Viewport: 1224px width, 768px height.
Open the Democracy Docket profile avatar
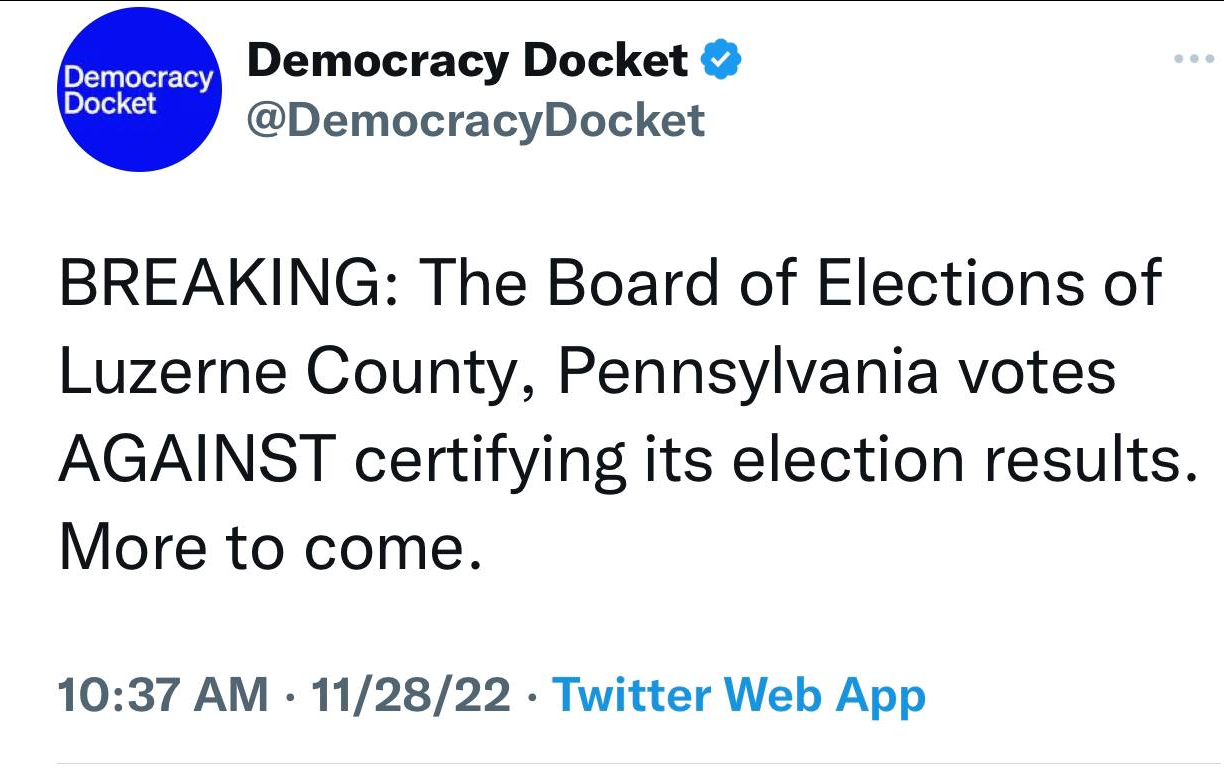coord(138,89)
